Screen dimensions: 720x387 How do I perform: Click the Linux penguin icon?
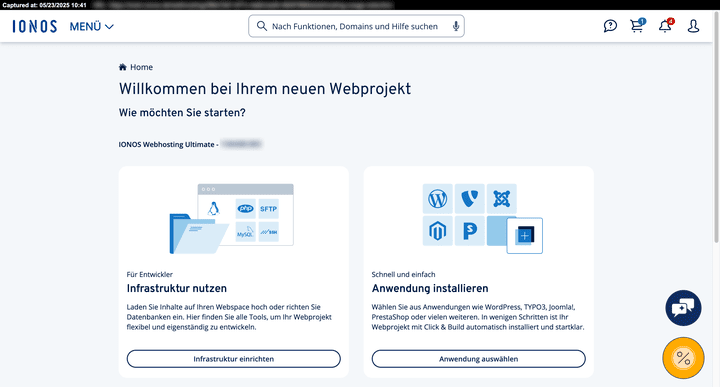tap(213, 209)
